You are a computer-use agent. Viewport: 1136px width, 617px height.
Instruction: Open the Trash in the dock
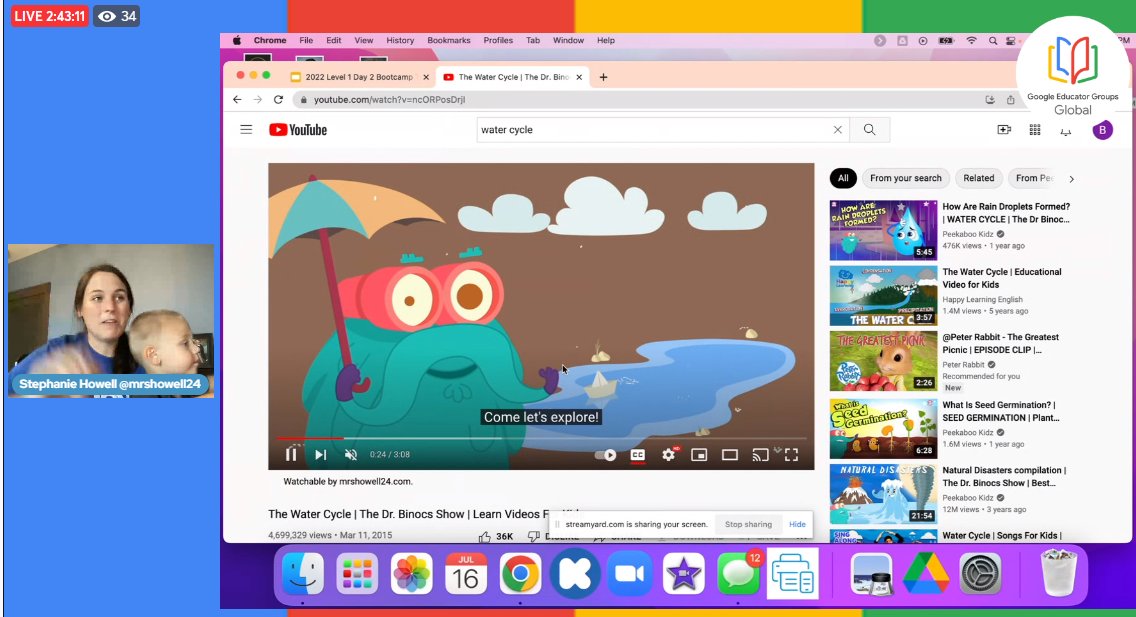[1058, 574]
